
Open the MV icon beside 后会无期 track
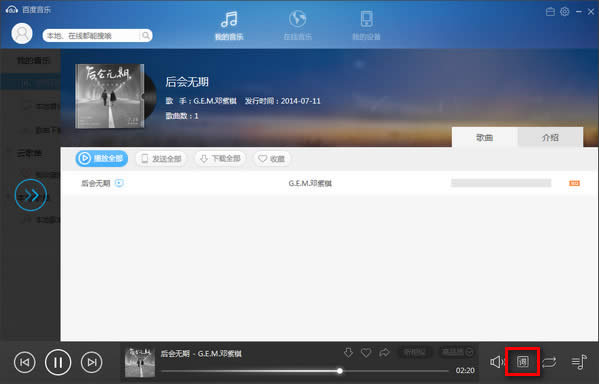(119, 183)
